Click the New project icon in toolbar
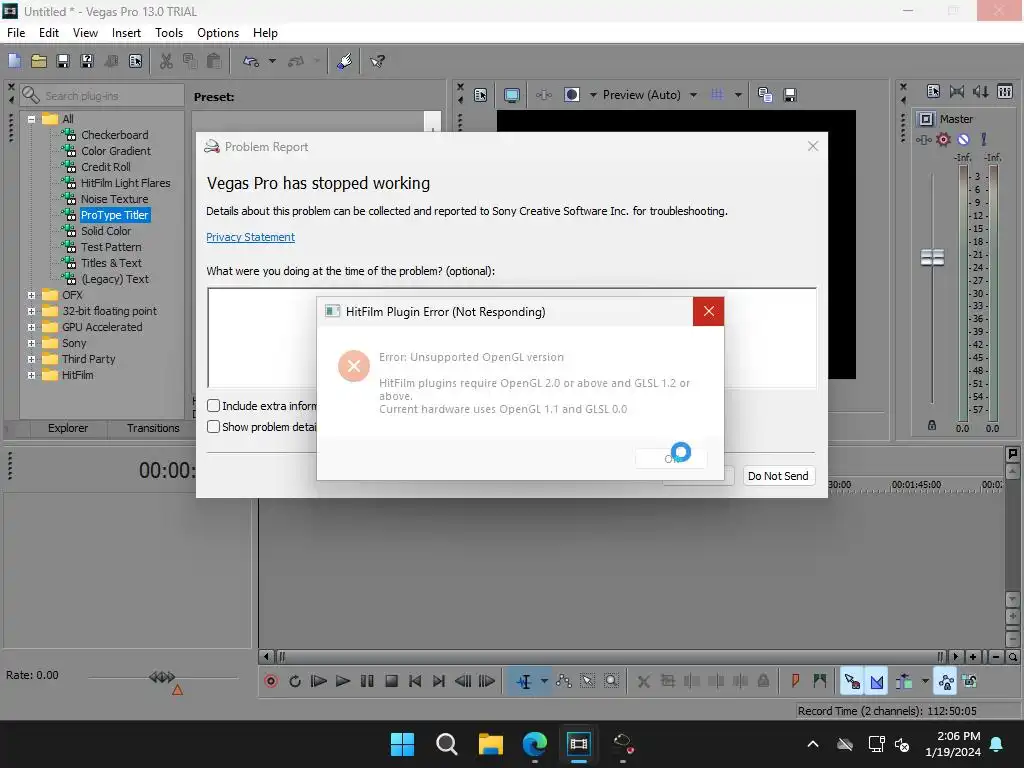The width and height of the screenshot is (1024, 768). pos(14,61)
